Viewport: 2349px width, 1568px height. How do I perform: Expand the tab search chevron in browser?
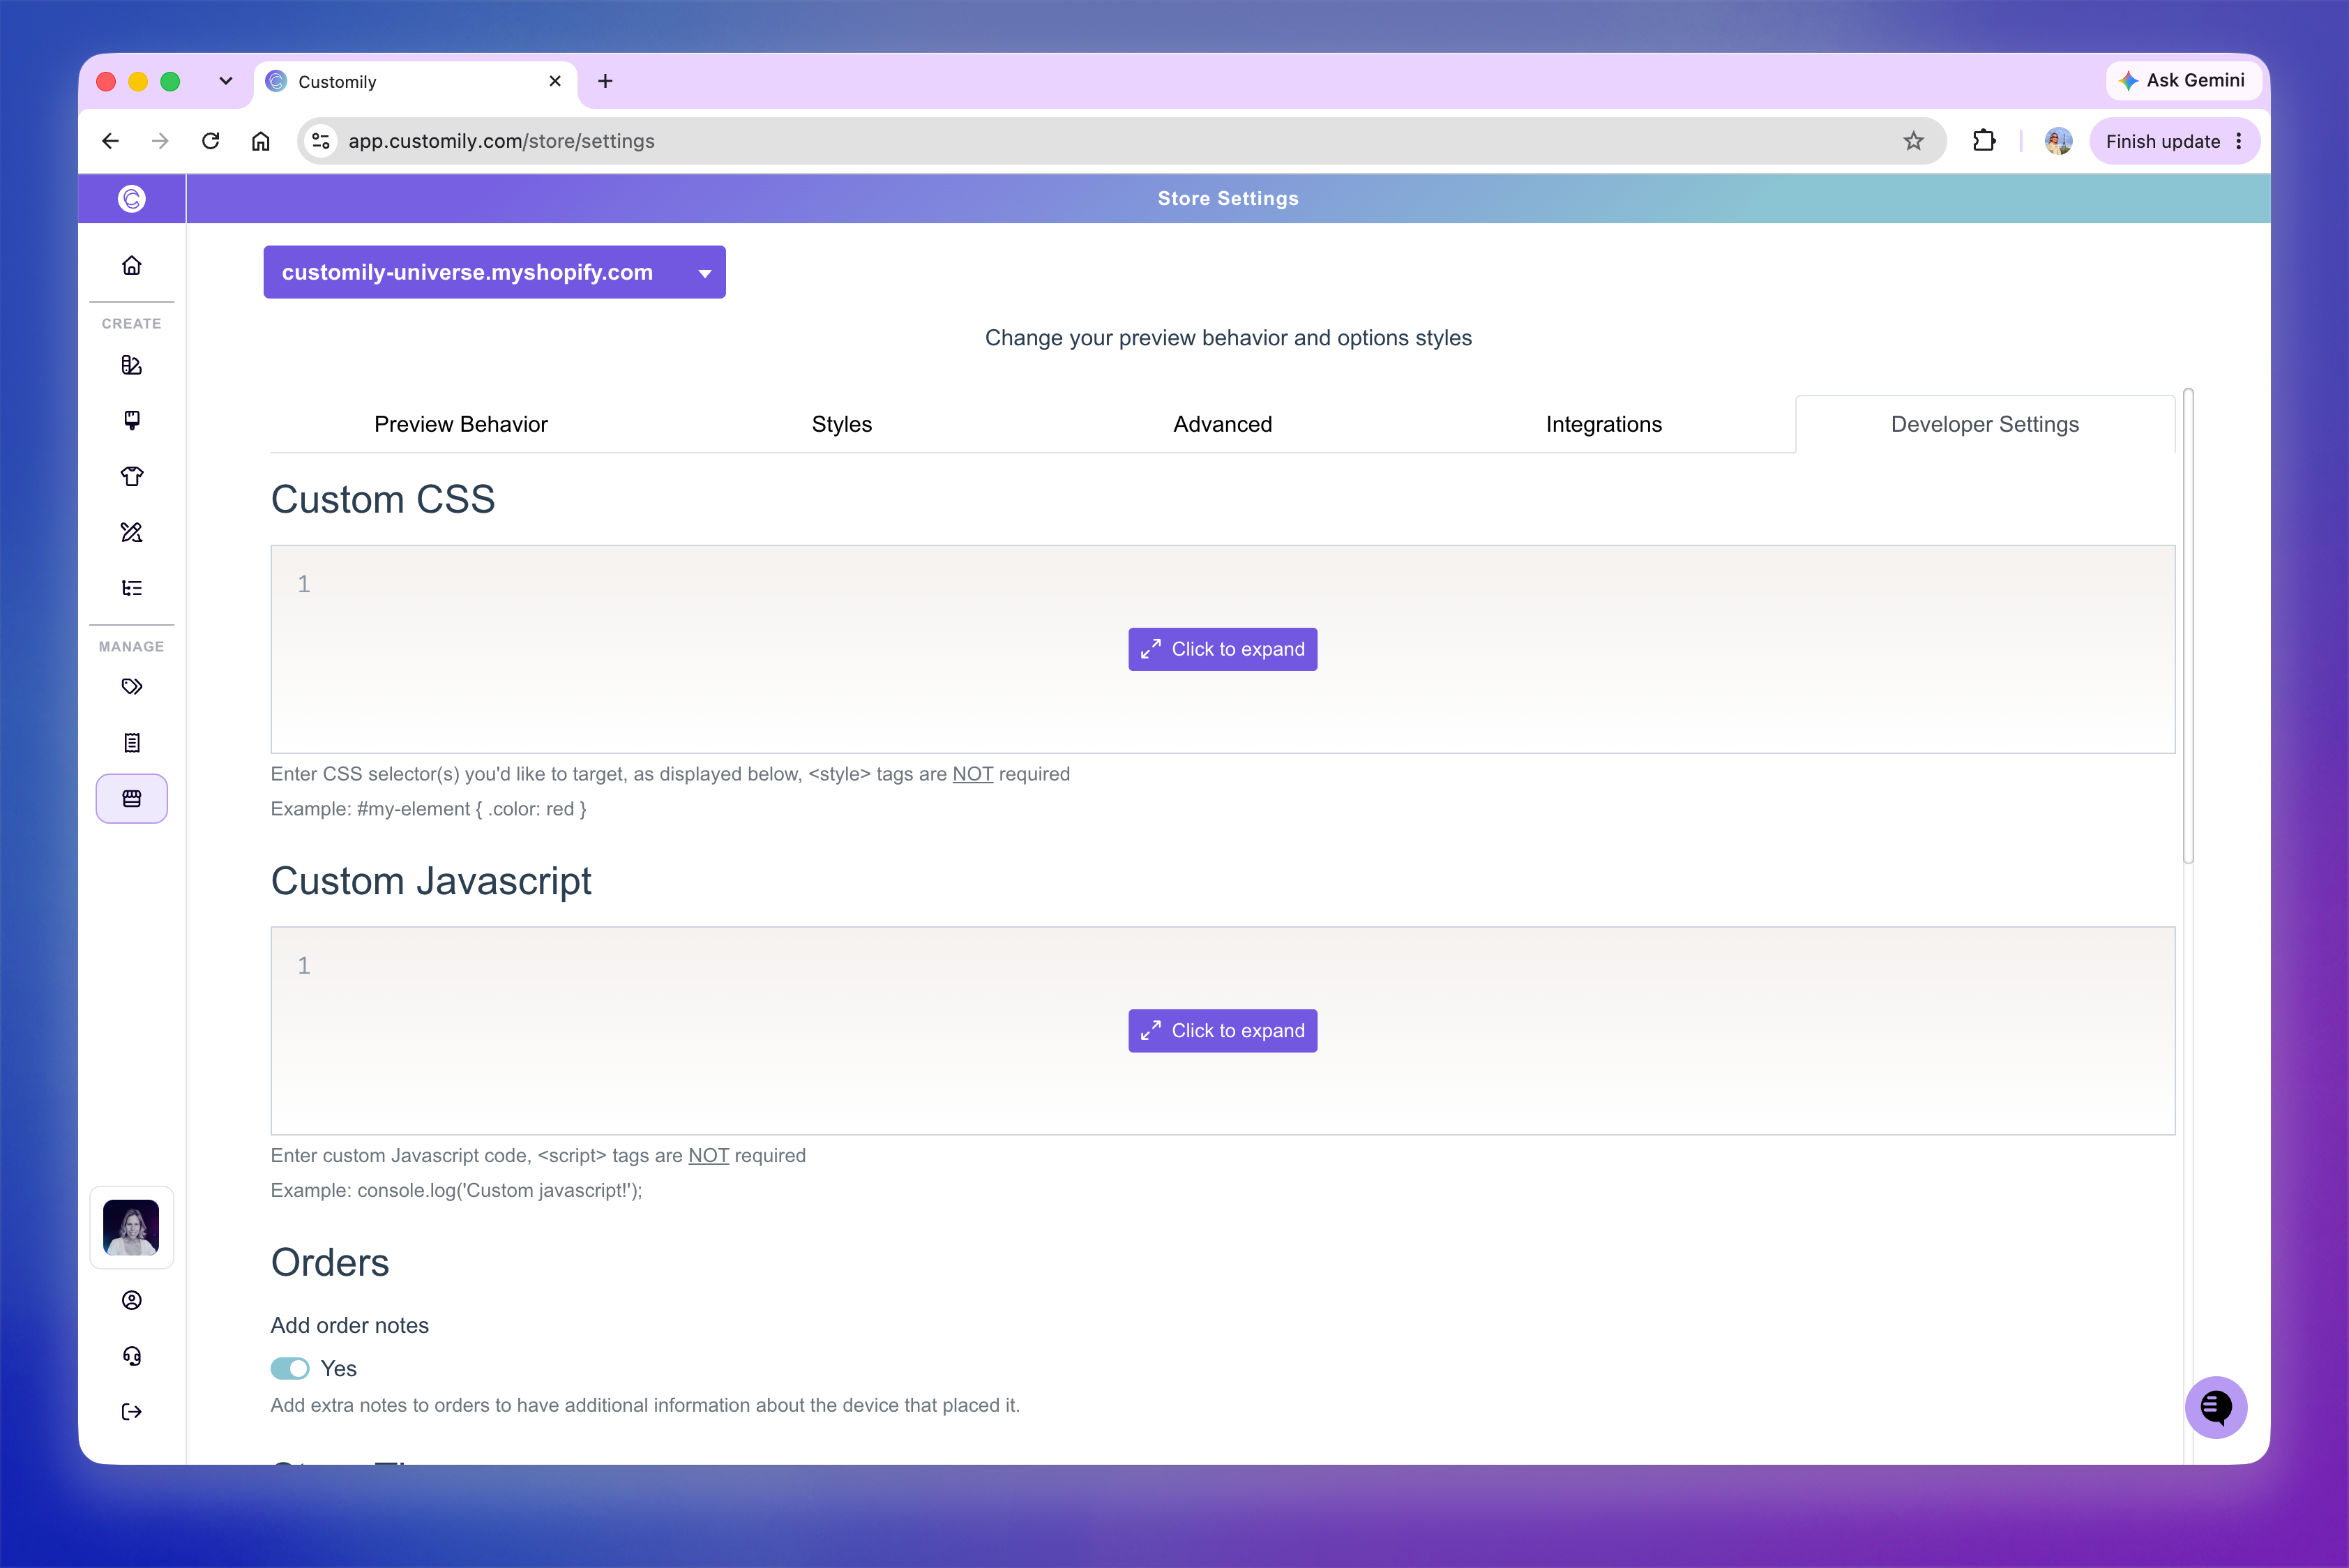(226, 81)
